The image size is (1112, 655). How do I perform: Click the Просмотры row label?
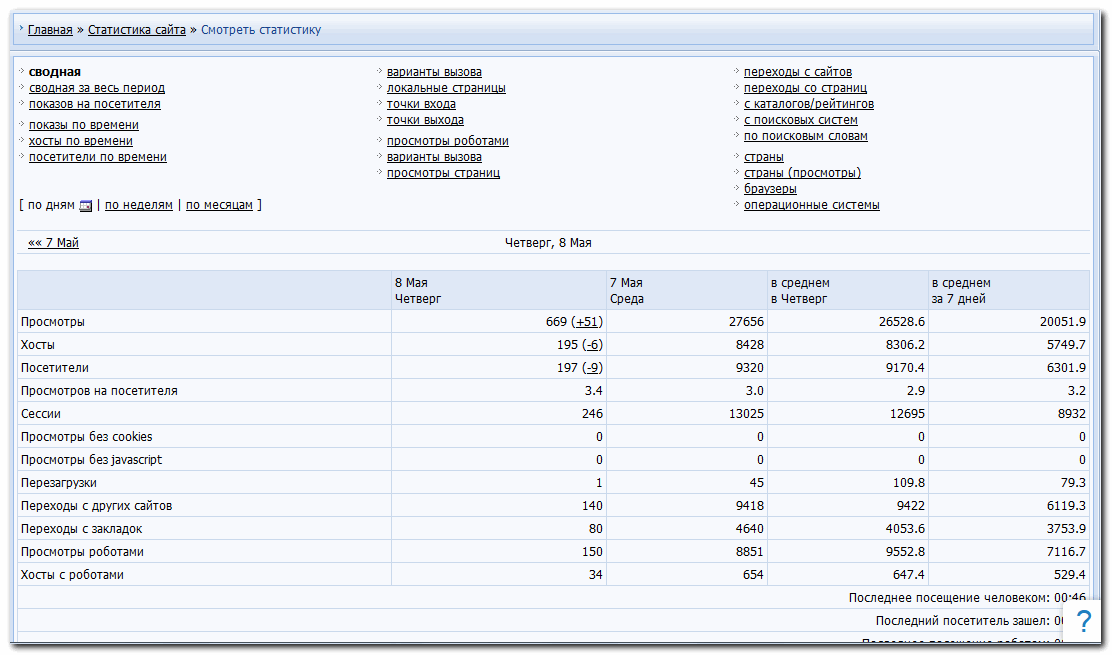[x=52, y=322]
